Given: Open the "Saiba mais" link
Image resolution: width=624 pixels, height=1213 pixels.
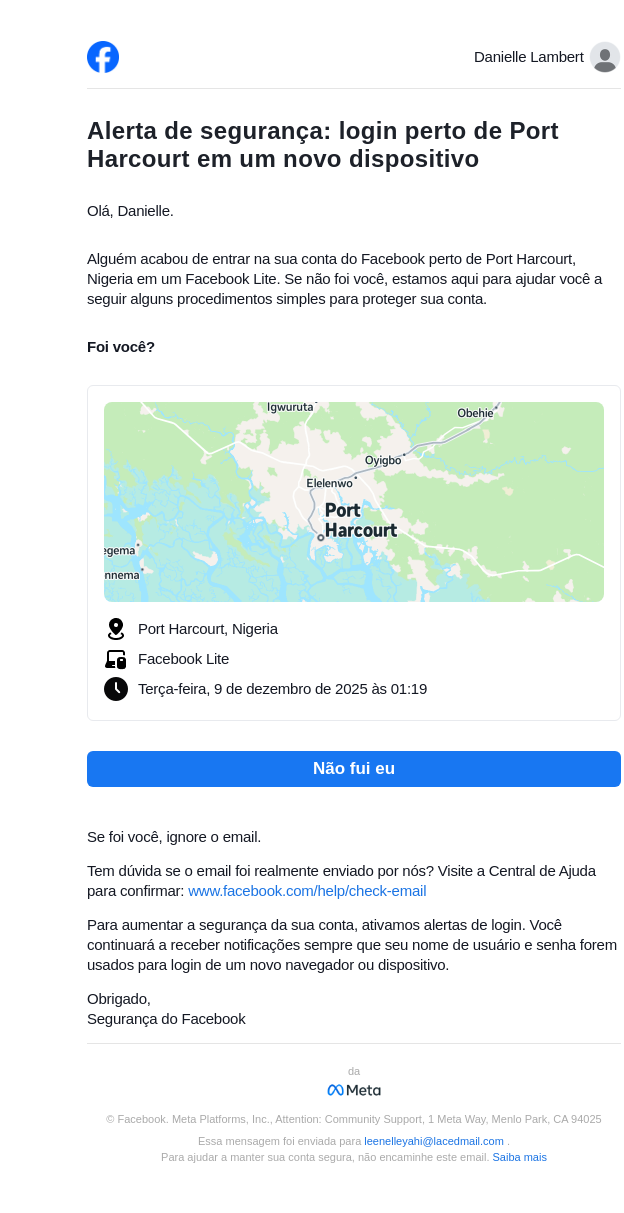Looking at the screenshot, I should coord(519,1157).
